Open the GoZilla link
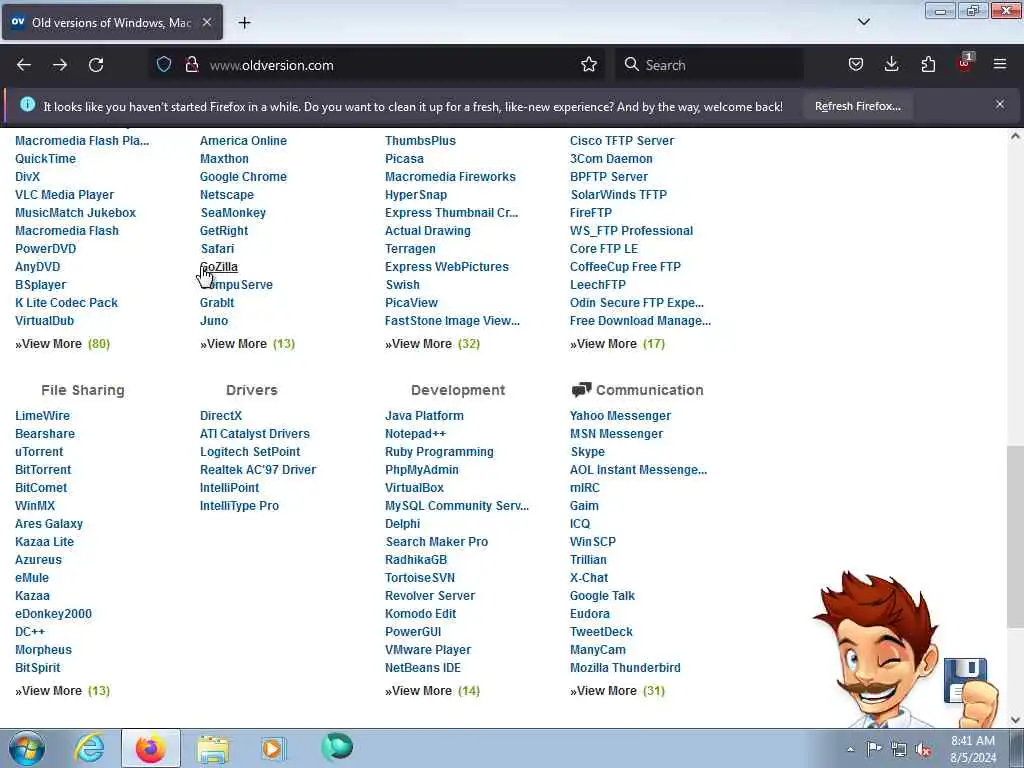Image resolution: width=1024 pixels, height=768 pixels. click(219, 266)
